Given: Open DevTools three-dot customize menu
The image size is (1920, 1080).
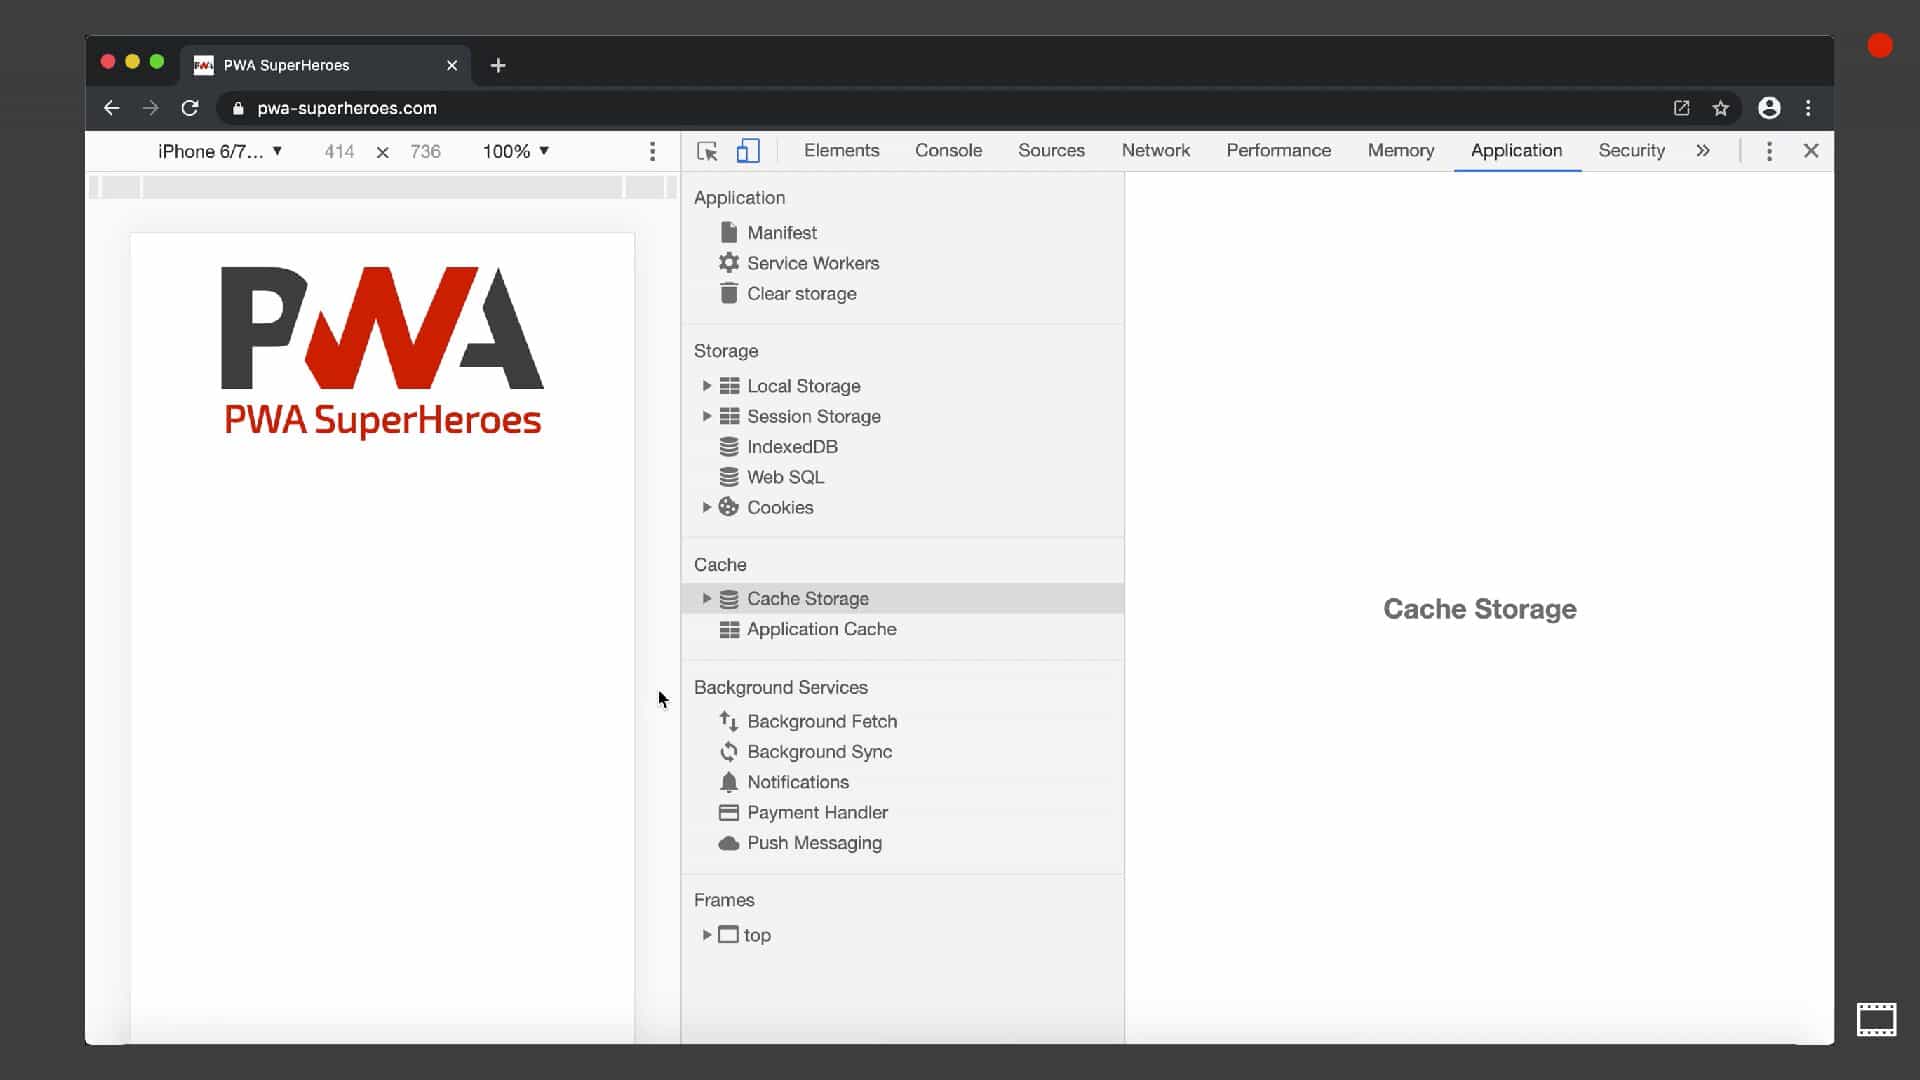Looking at the screenshot, I should (1769, 151).
